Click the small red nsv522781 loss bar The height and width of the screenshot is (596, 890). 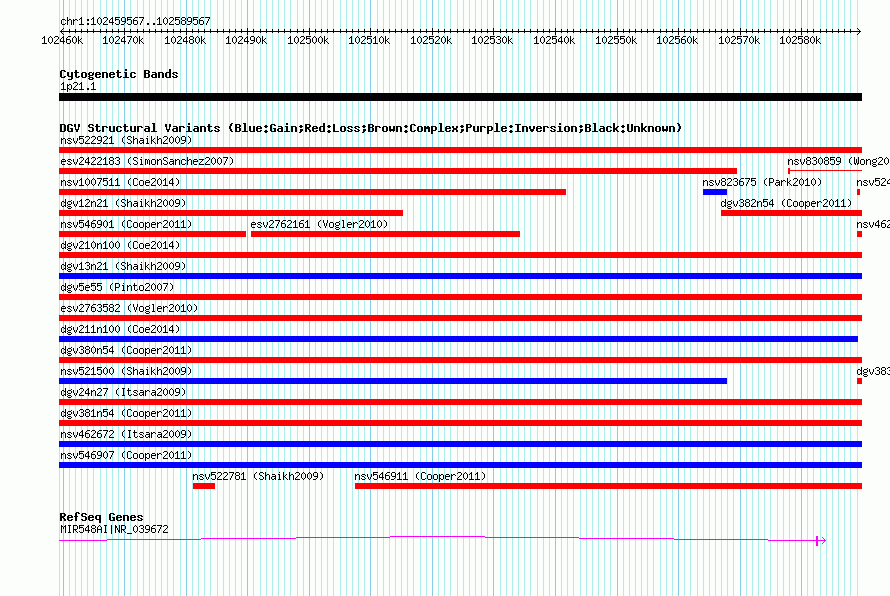[204, 486]
